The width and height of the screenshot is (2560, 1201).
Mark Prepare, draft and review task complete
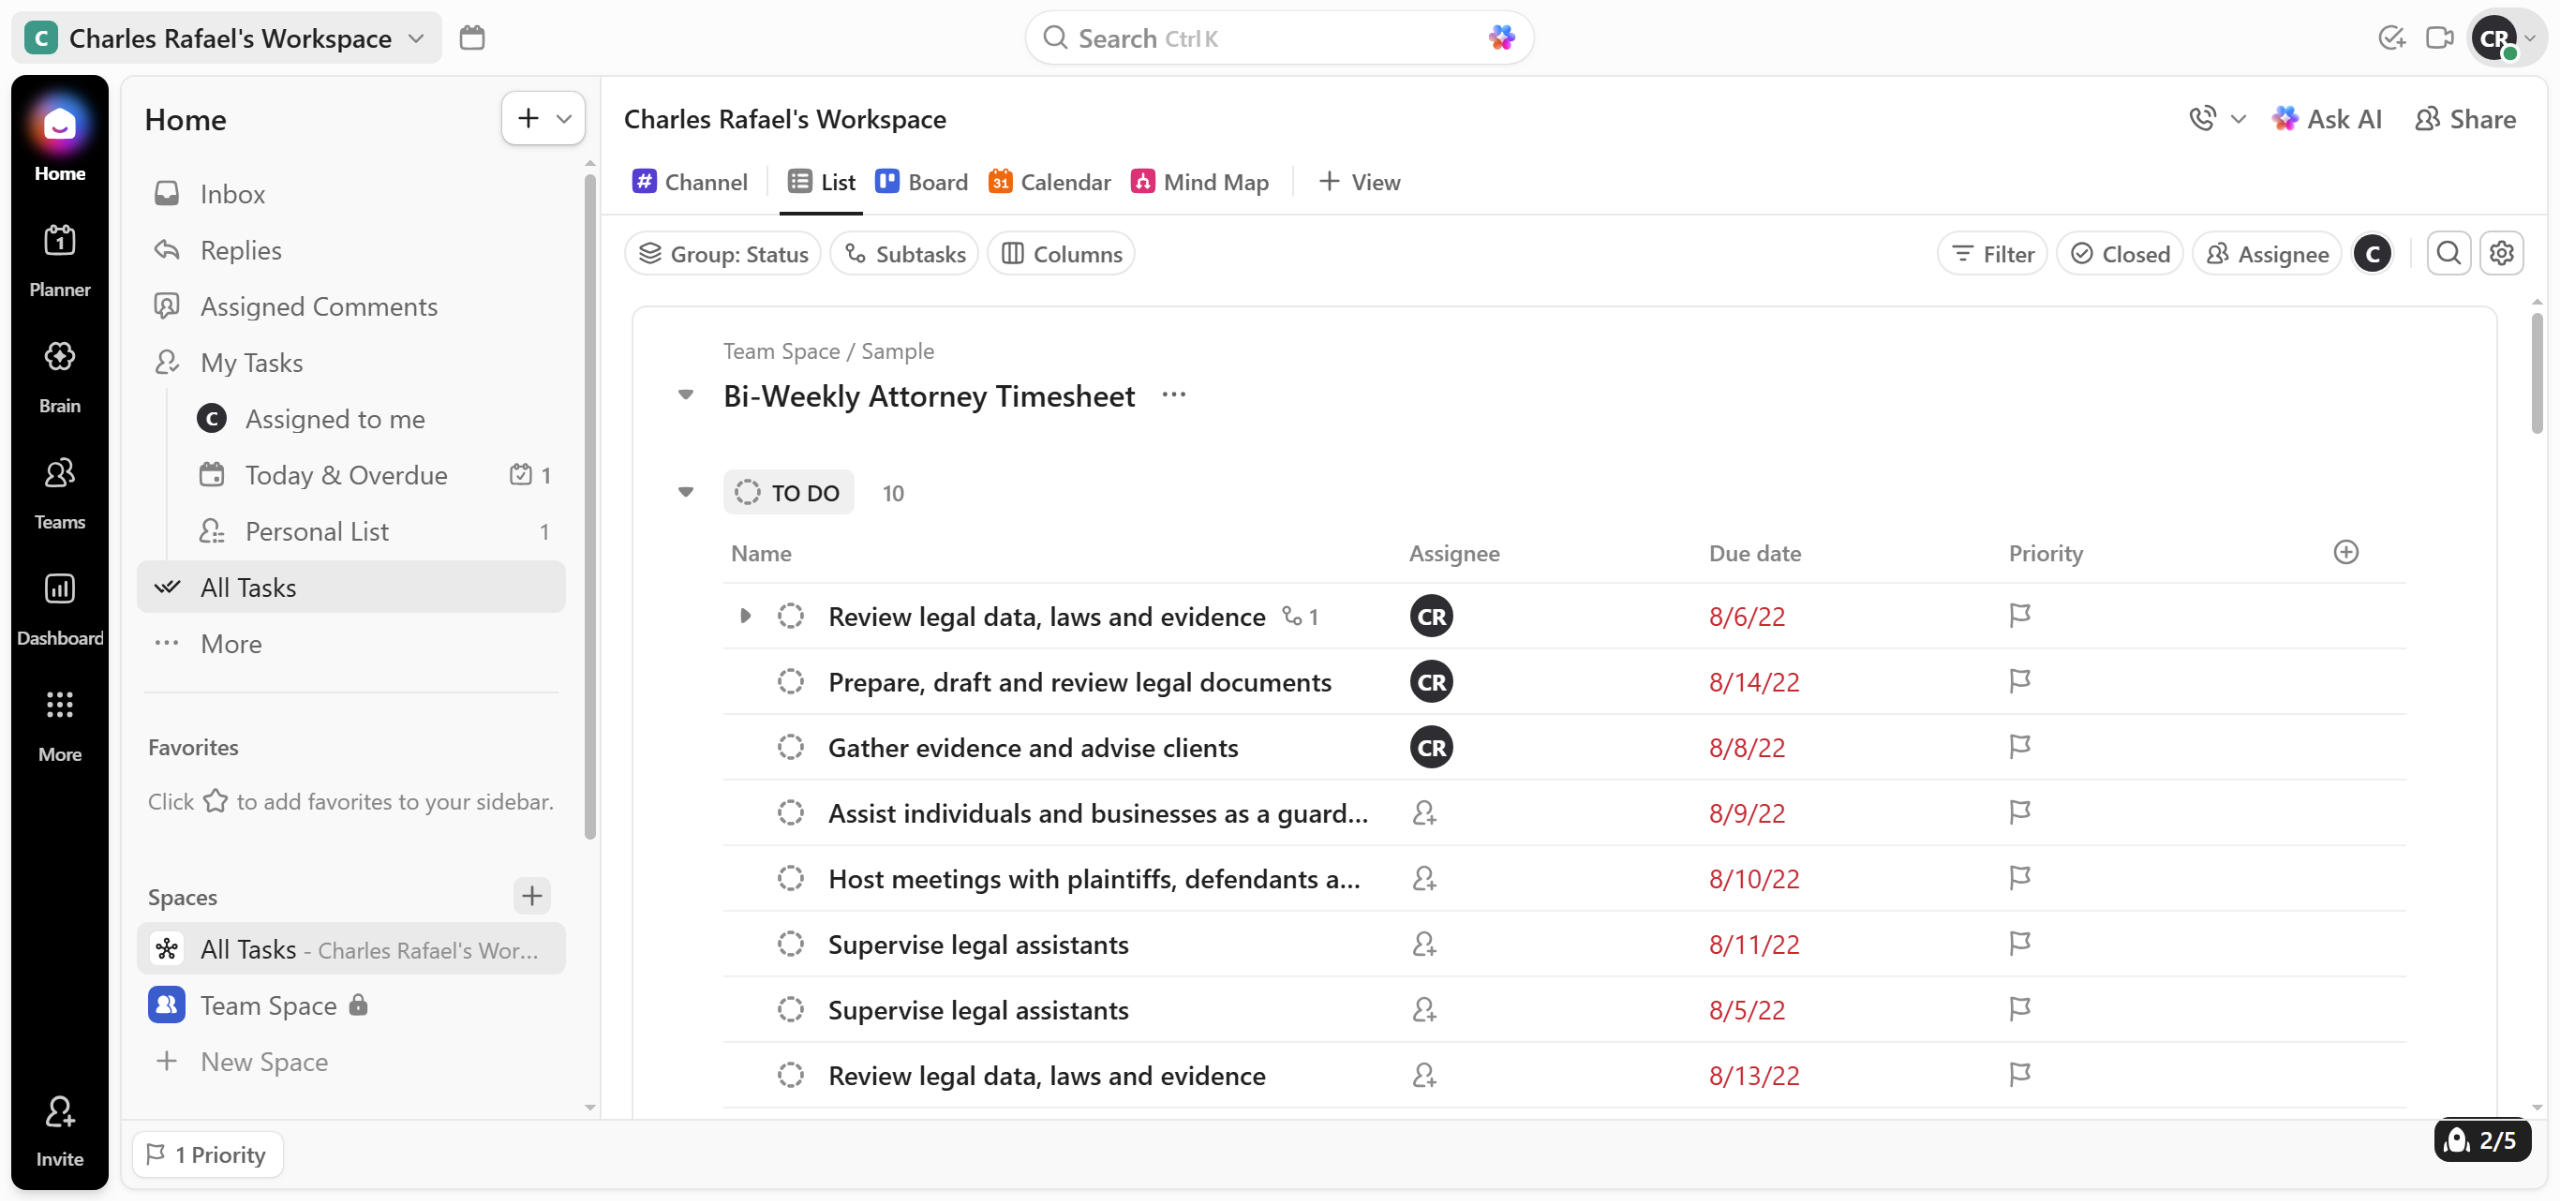[x=790, y=682]
